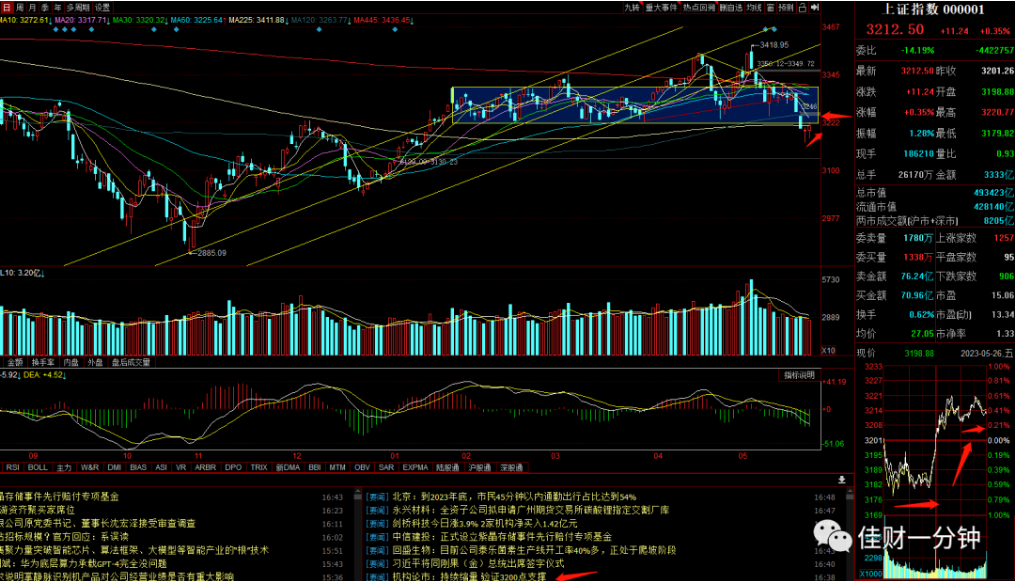Viewport: 1015px width, 581px height.
Task: Click the 3418.95 high price marker
Action: [774, 45]
